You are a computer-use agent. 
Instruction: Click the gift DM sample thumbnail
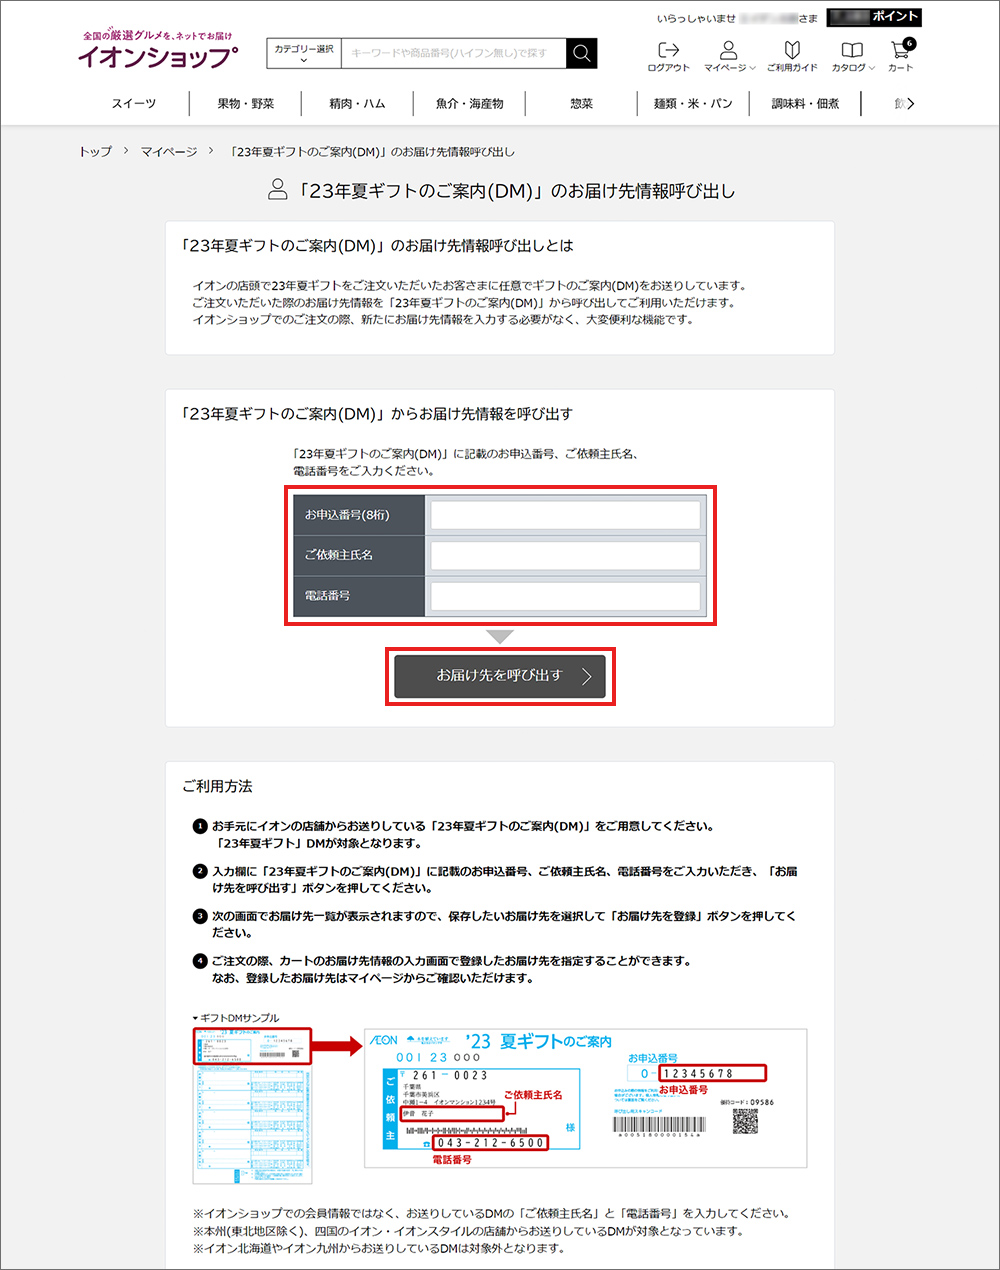pyautogui.click(x=252, y=1105)
